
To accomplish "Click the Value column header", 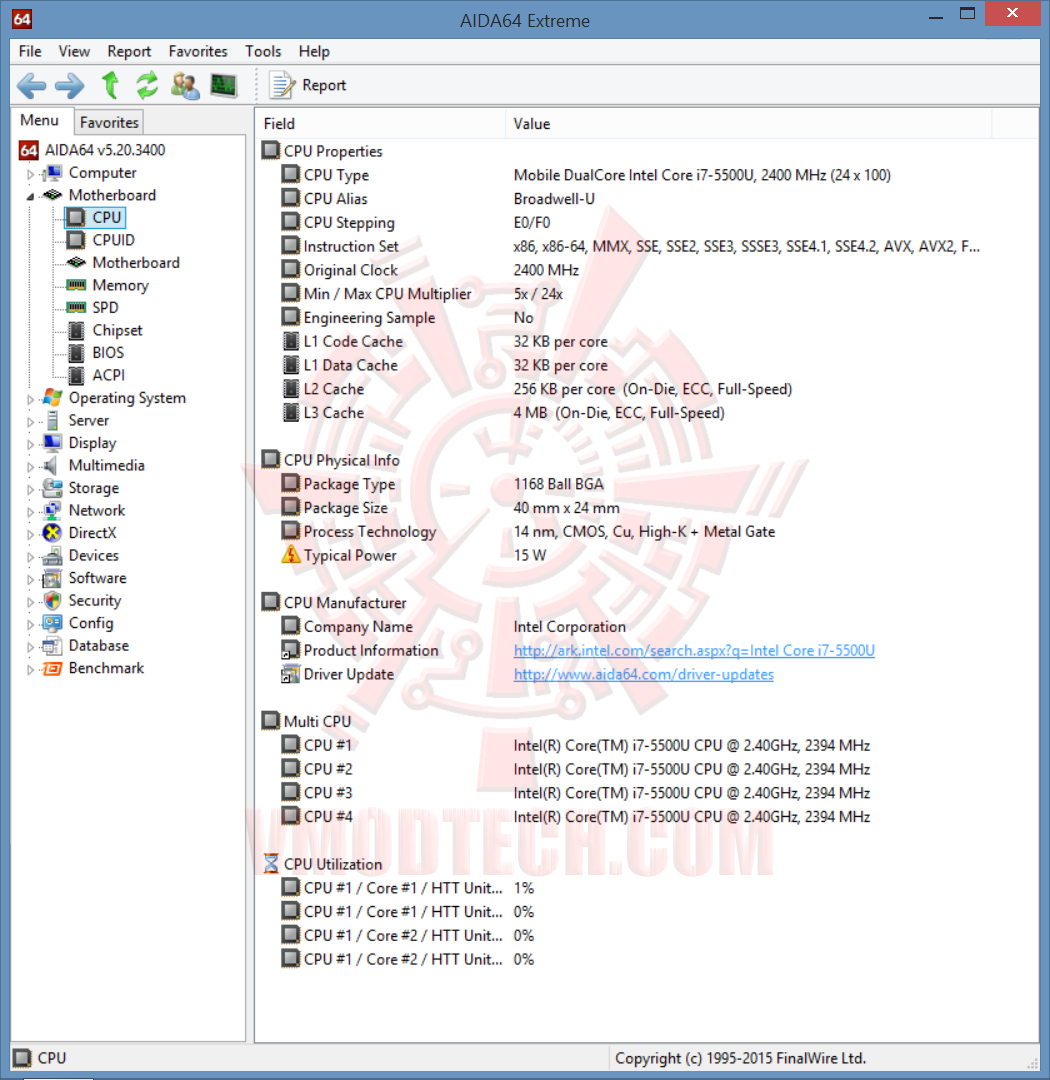I will pos(749,124).
